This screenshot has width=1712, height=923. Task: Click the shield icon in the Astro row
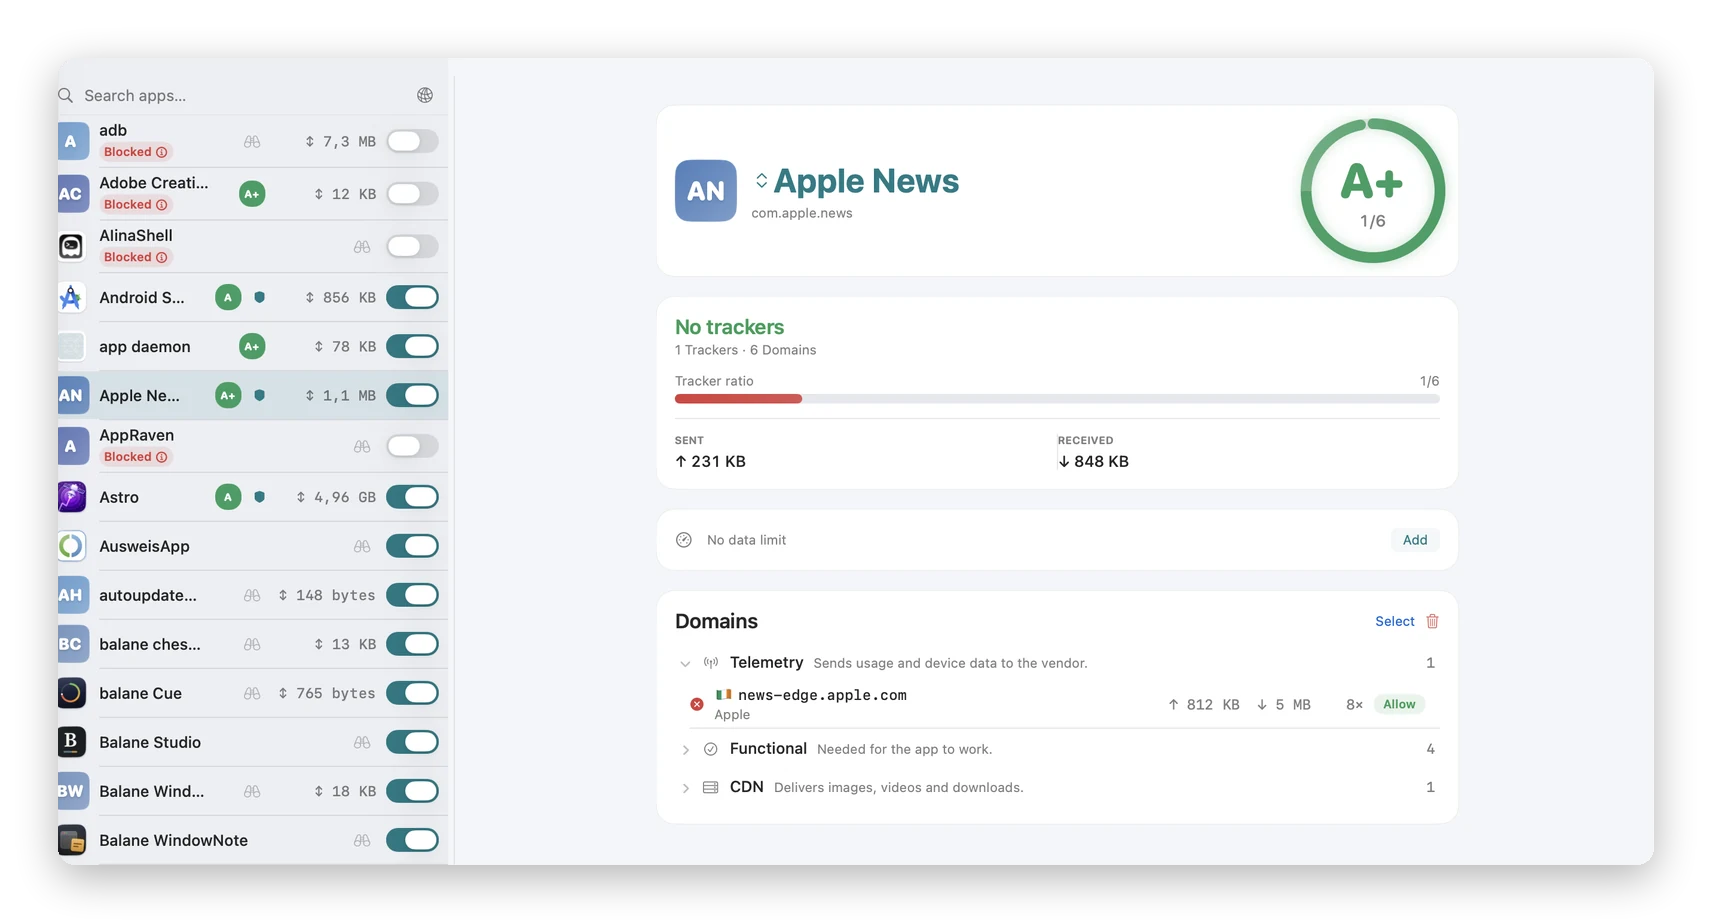pyautogui.click(x=260, y=497)
